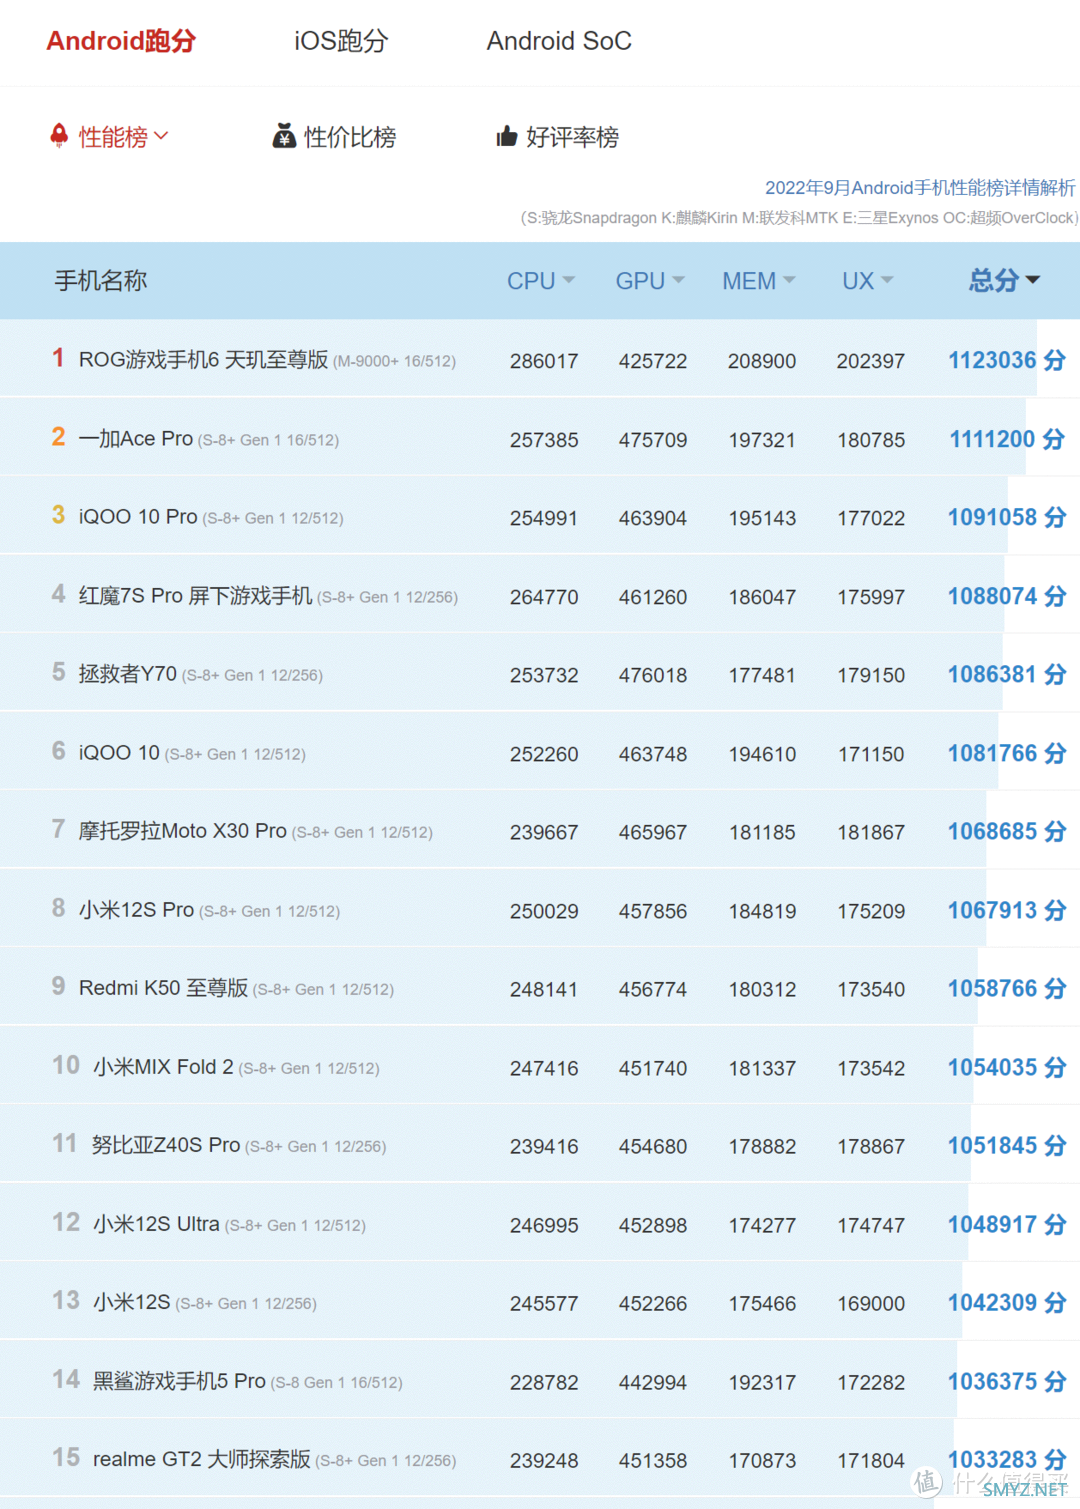This screenshot has height=1509, width=1080.
Task: Click total score 1111200 分
Action: point(1007,439)
